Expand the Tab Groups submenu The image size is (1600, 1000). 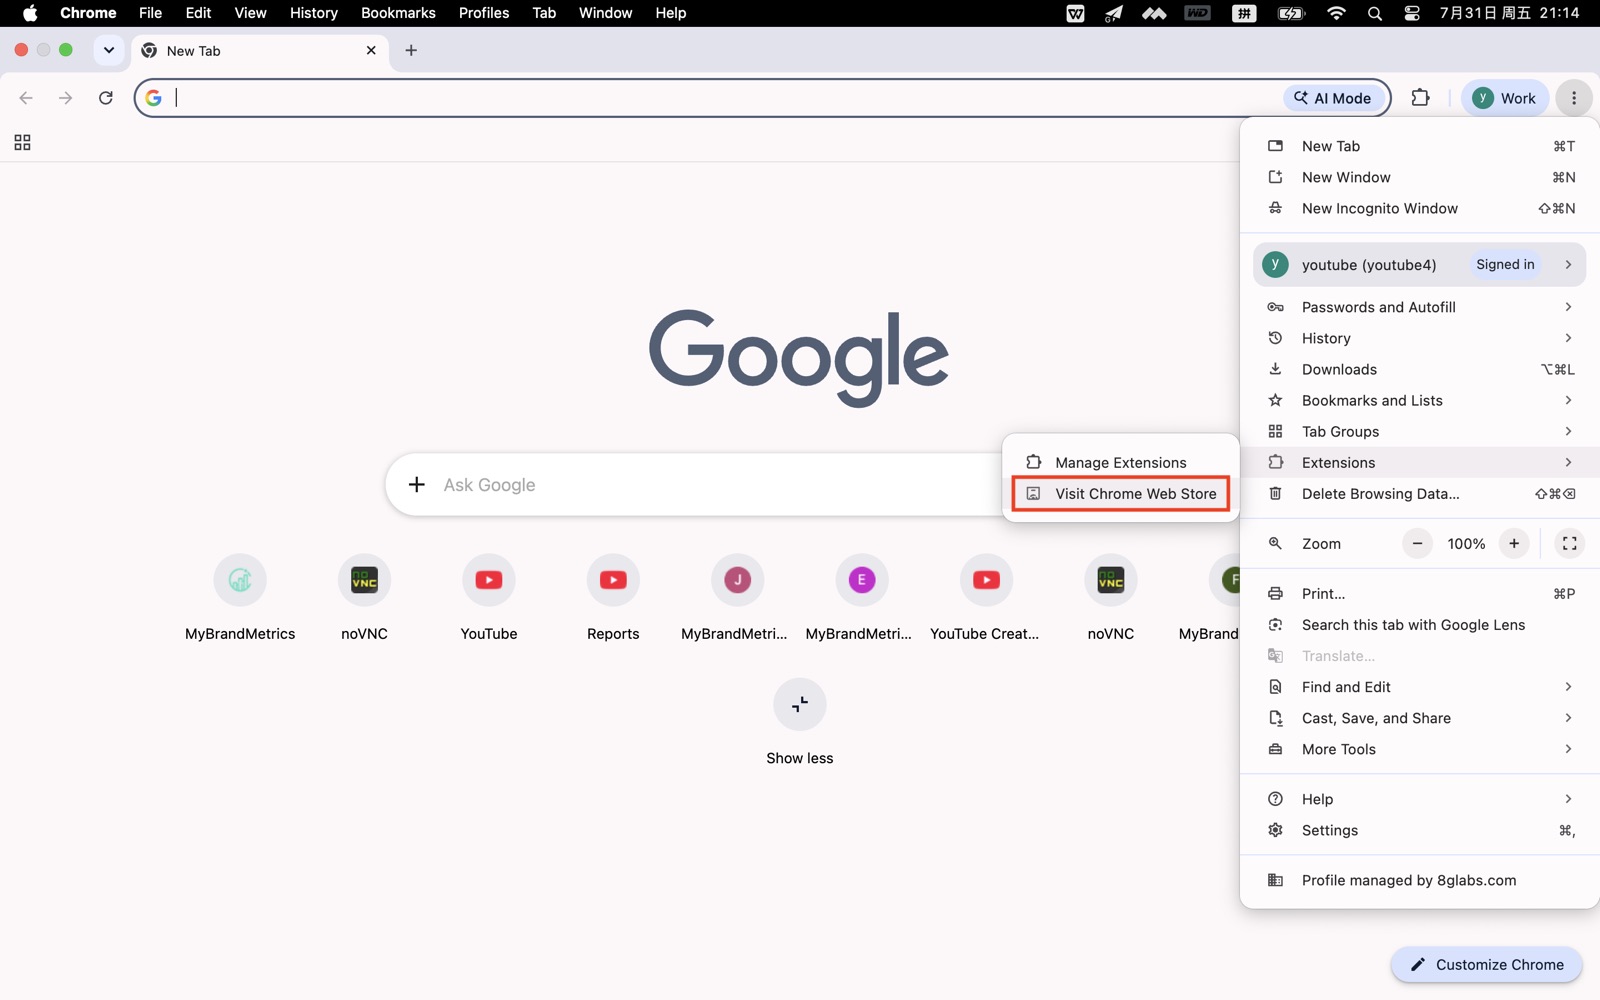click(x=1420, y=431)
